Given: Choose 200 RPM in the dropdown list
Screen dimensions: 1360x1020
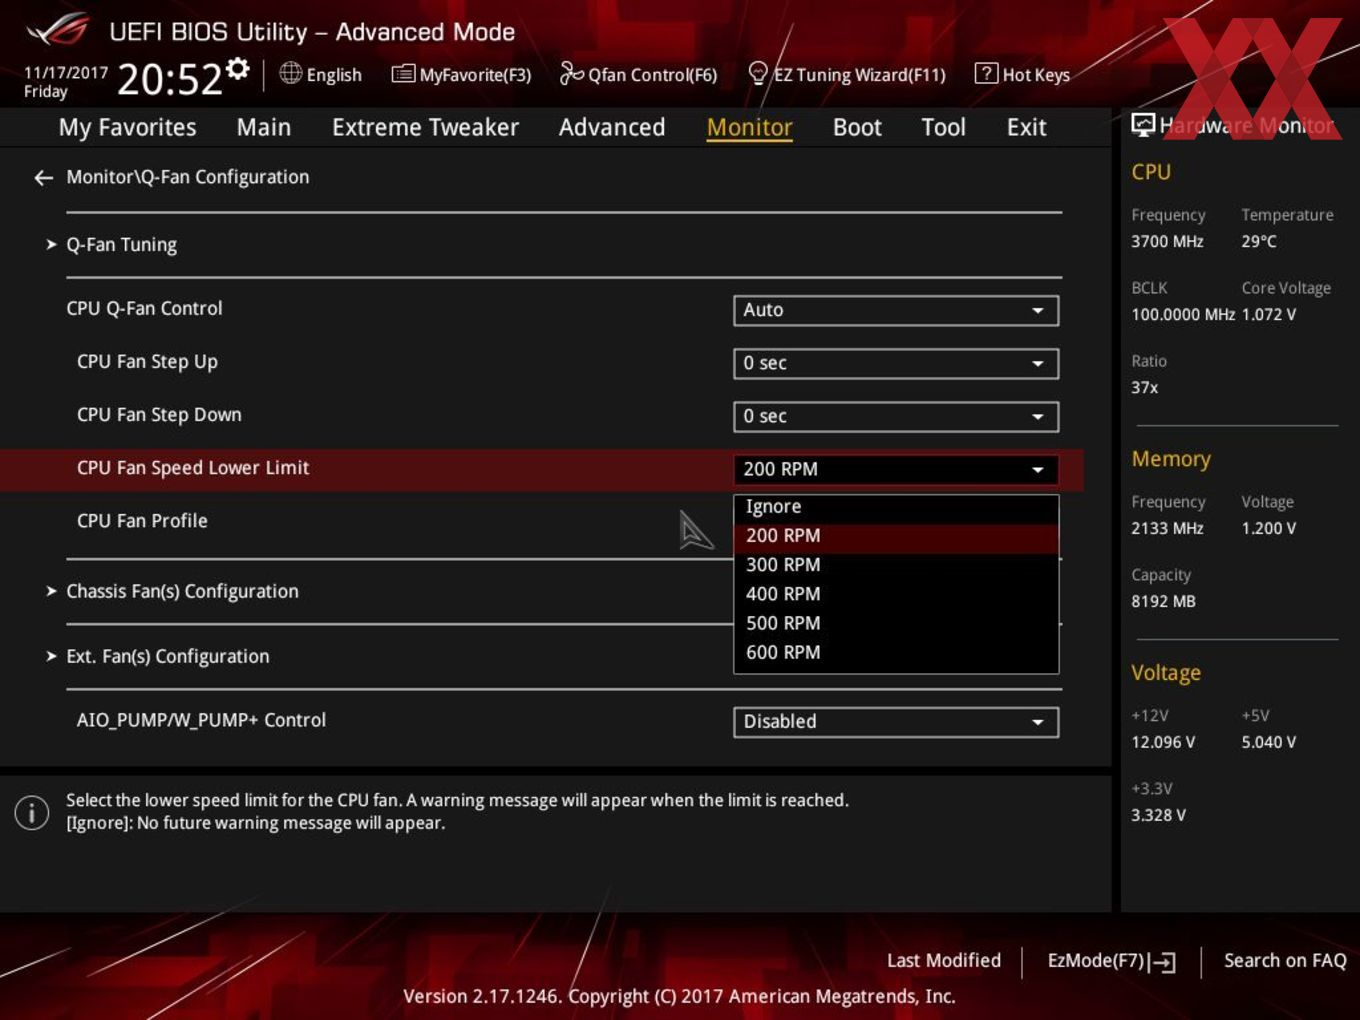Looking at the screenshot, I should pos(896,536).
